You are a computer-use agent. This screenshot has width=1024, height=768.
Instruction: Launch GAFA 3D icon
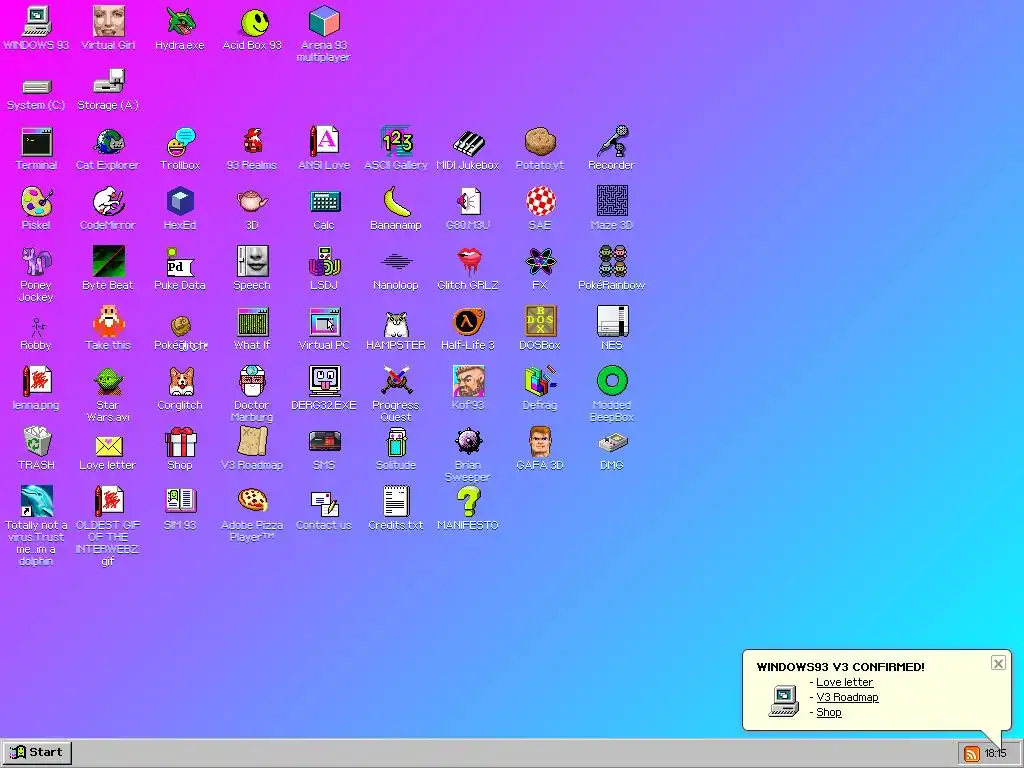[x=540, y=441]
